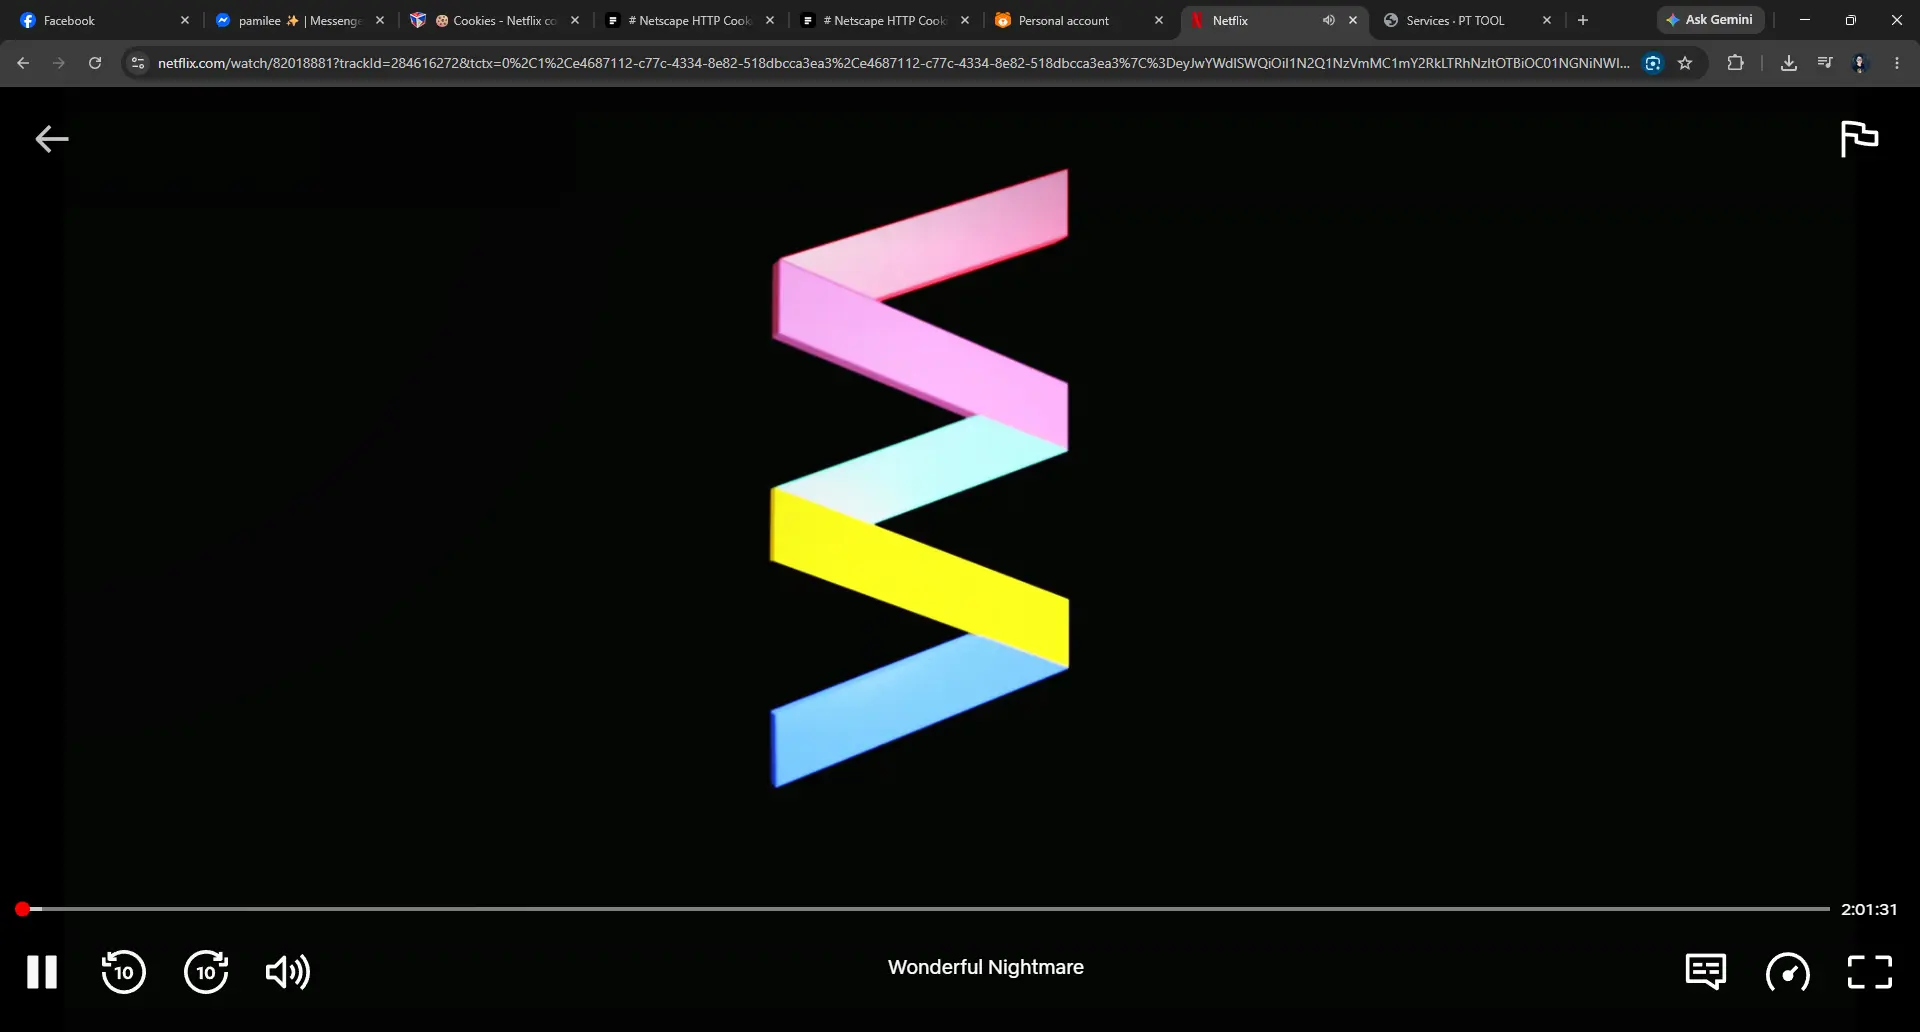Viewport: 1920px width, 1032px height.
Task: Open the Chrome three-dot menu
Action: (x=1897, y=63)
